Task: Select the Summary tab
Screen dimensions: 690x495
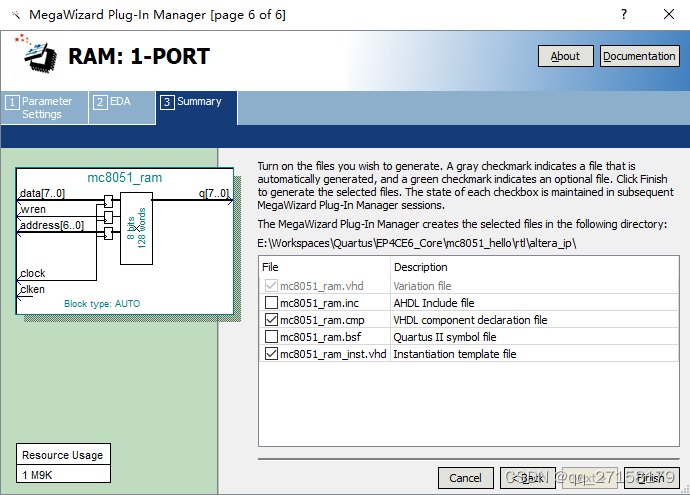Action: pyautogui.click(x=196, y=108)
